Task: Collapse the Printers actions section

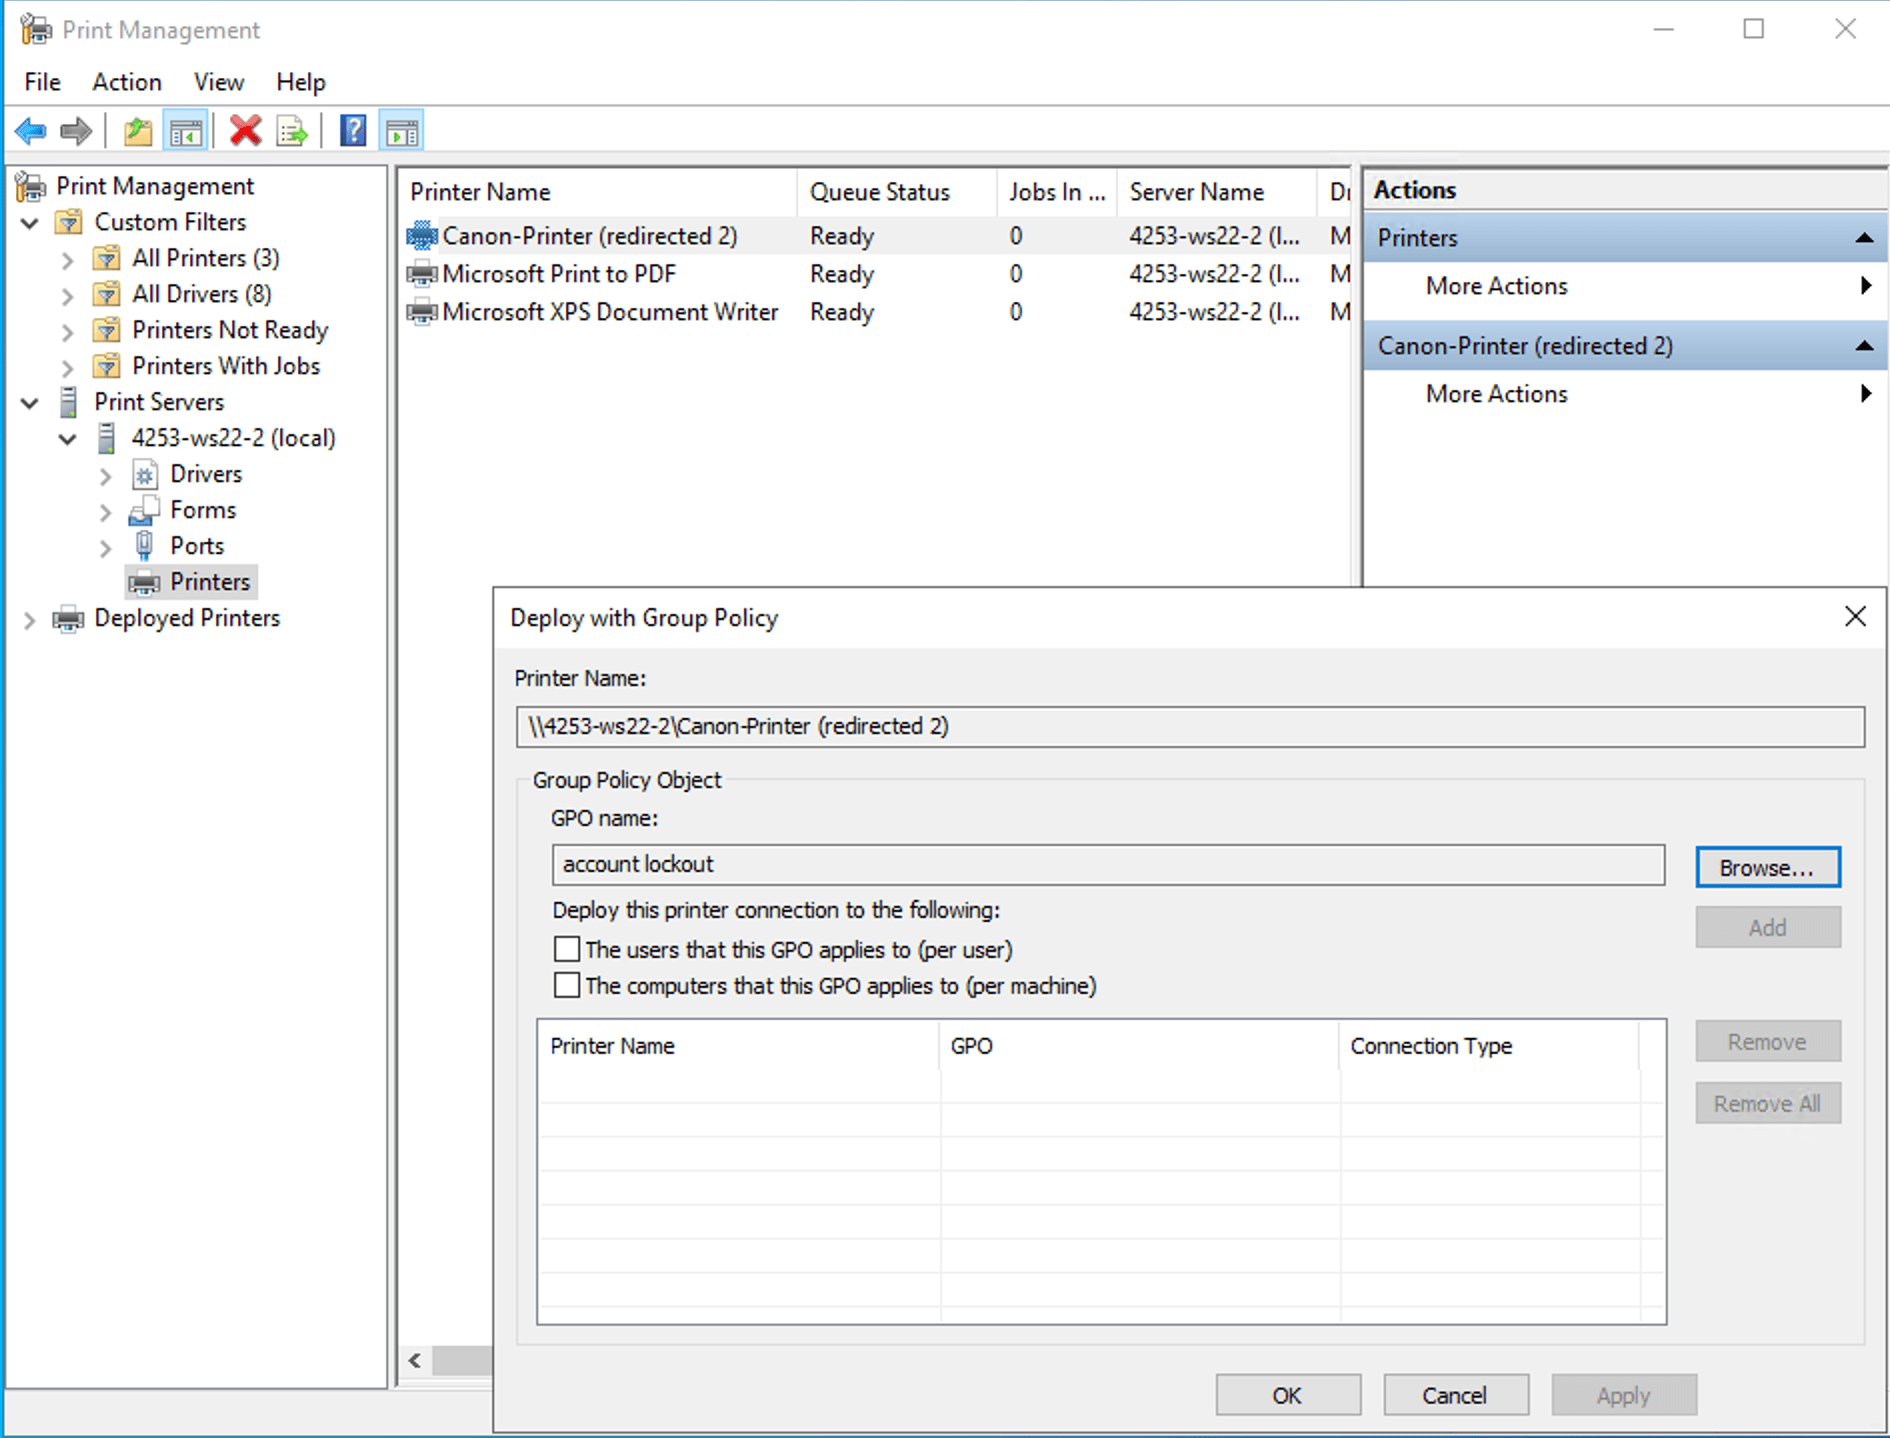Action: click(1866, 238)
